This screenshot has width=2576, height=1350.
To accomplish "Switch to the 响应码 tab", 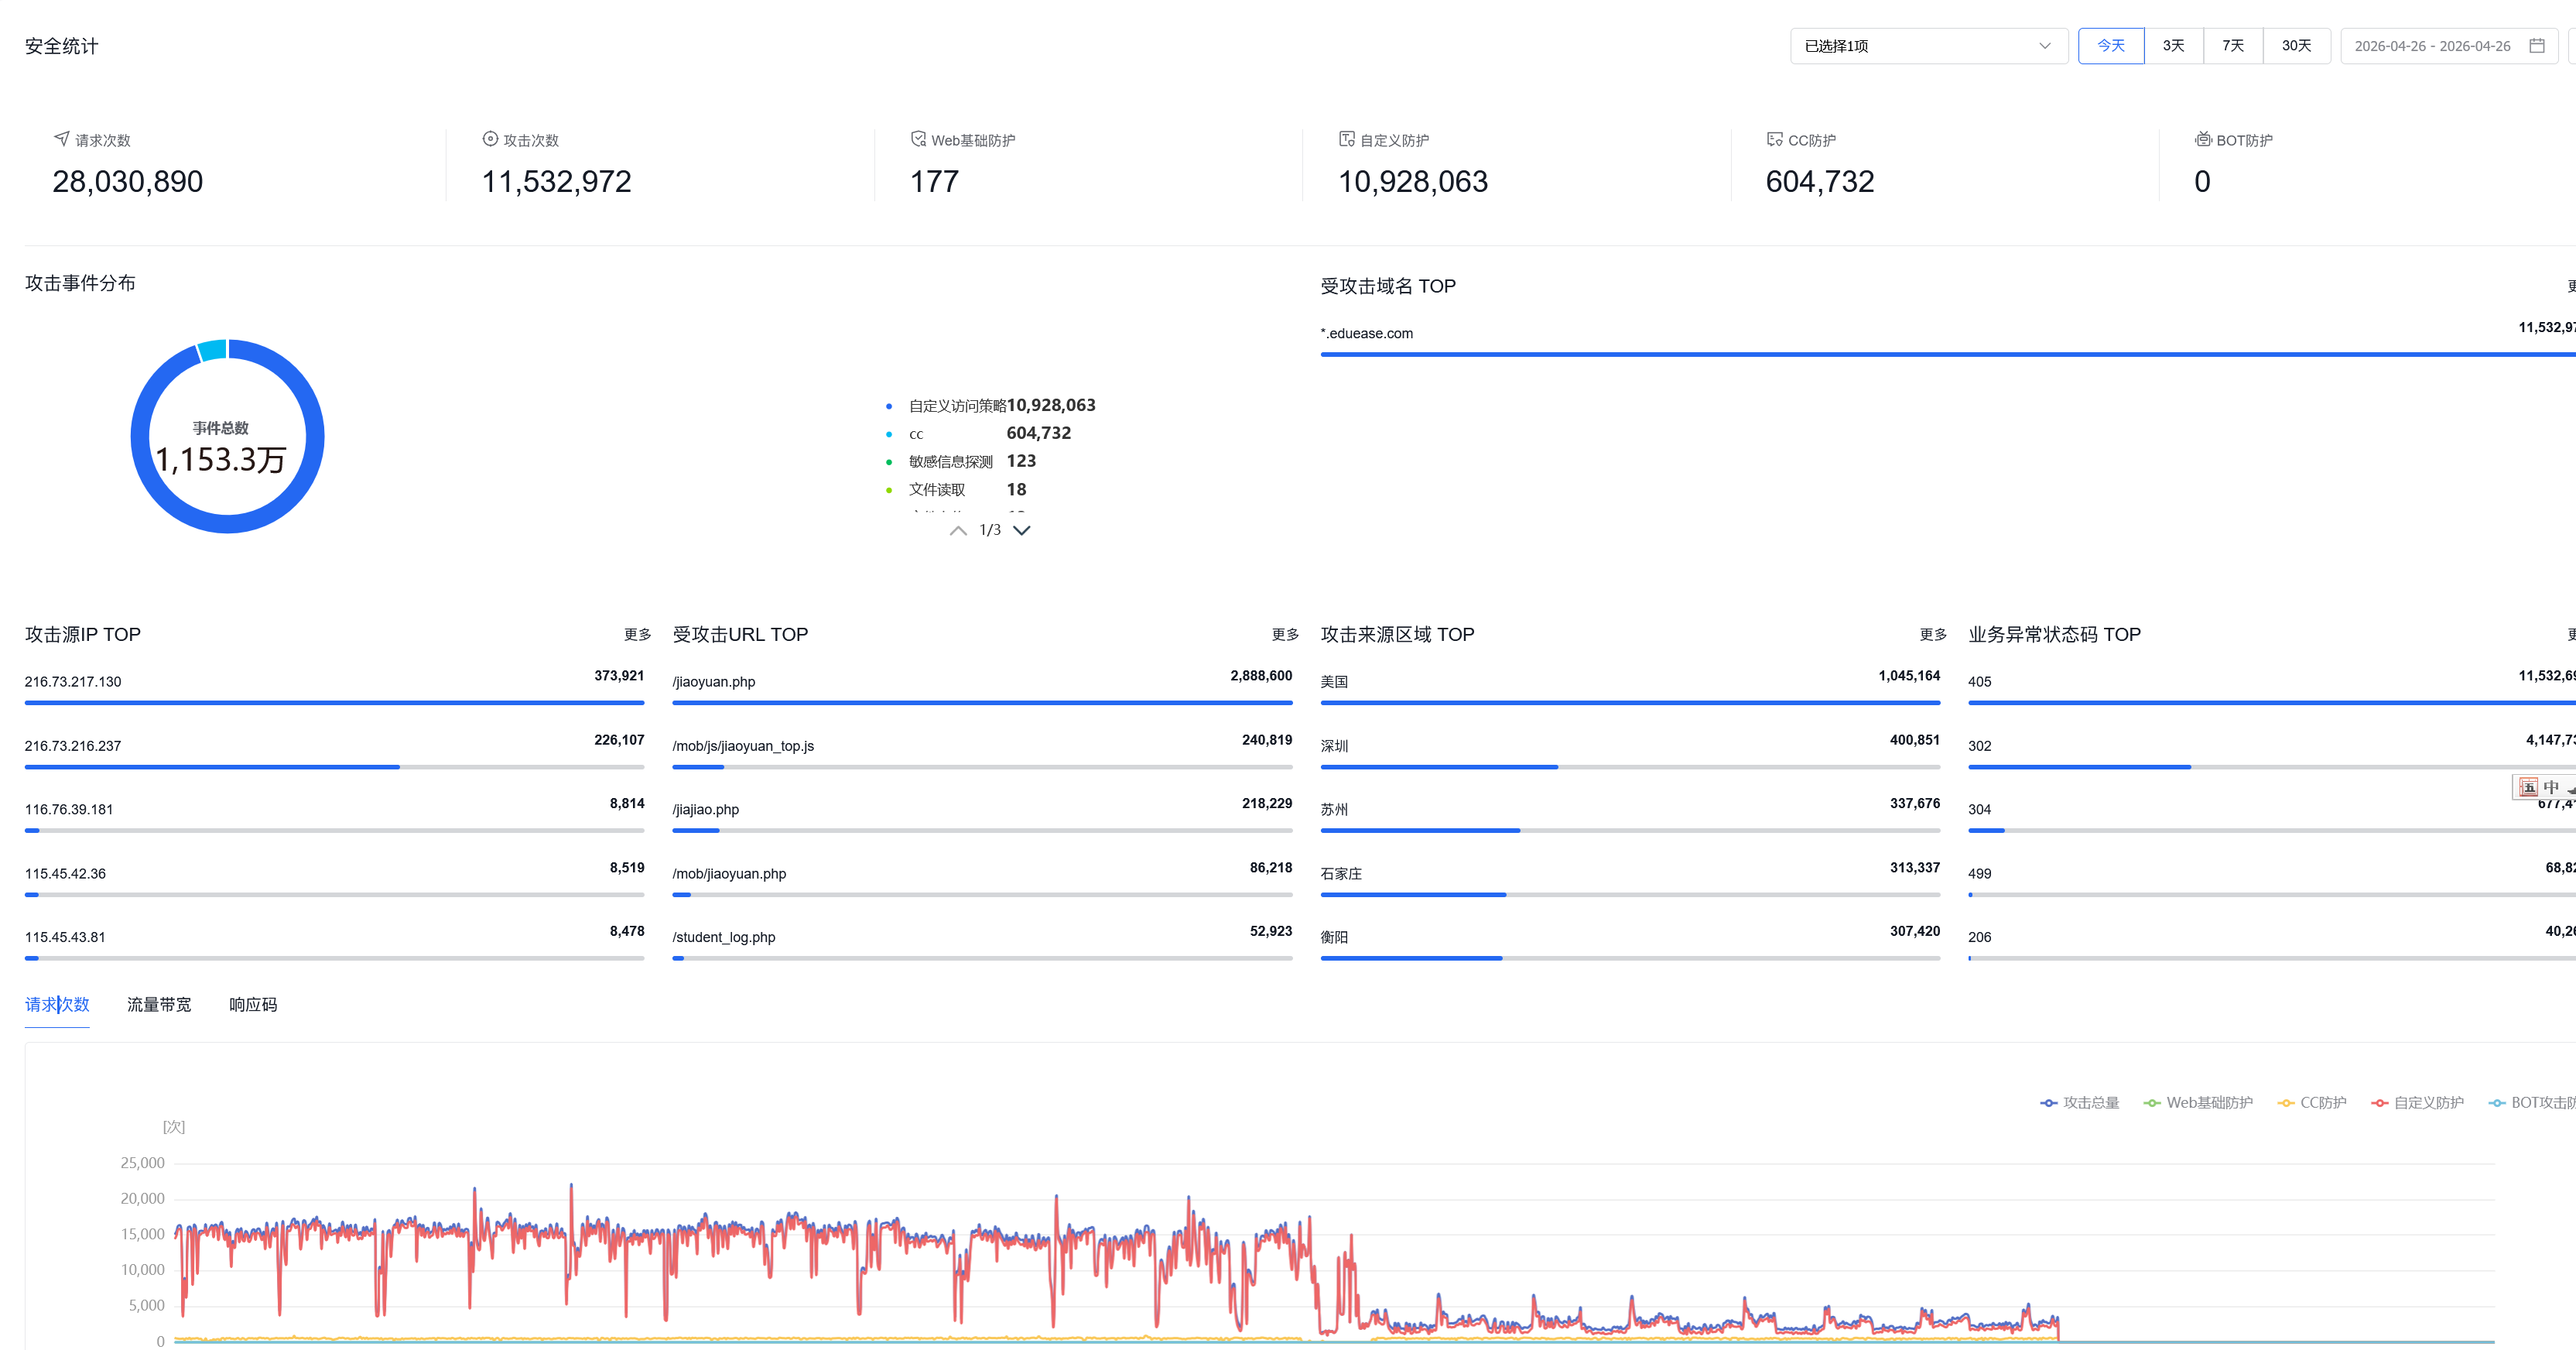I will click(x=253, y=1004).
